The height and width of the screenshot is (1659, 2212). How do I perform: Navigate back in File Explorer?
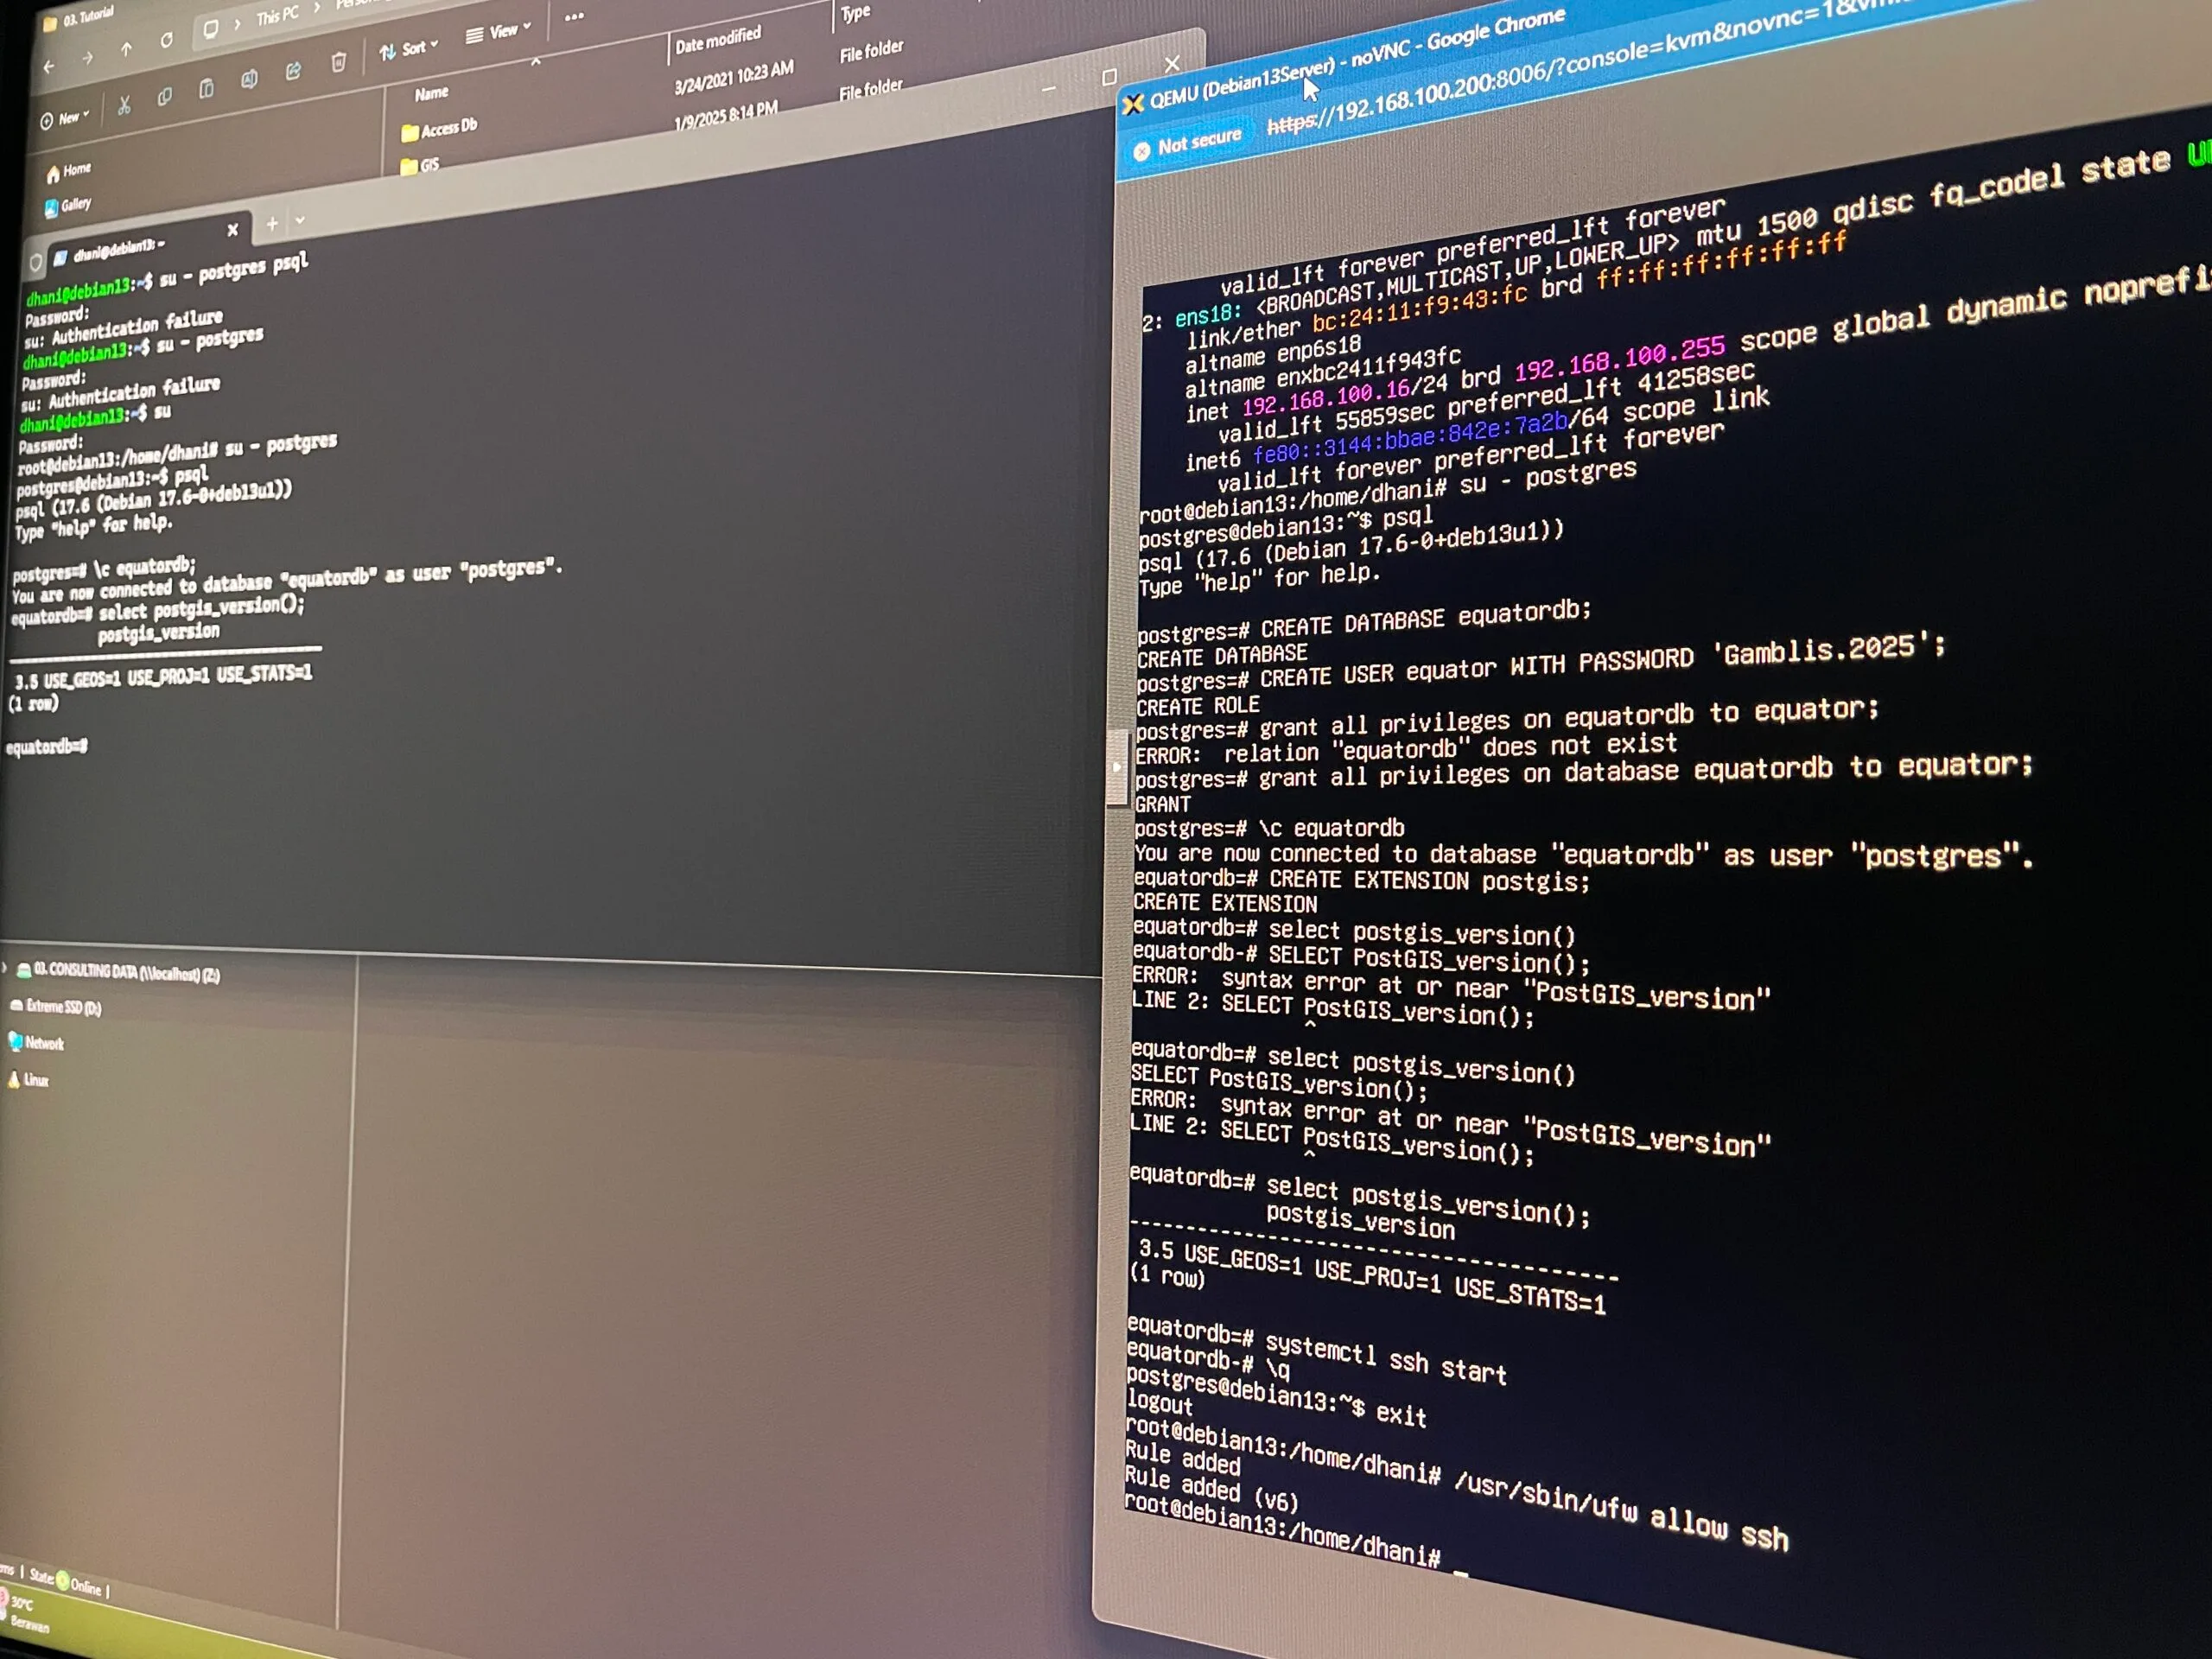(49, 67)
